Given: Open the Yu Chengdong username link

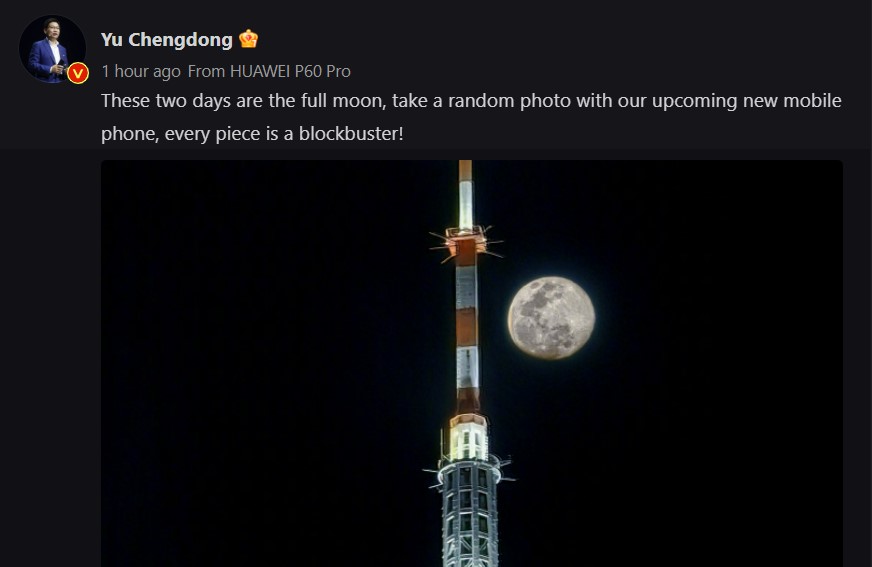Looking at the screenshot, I should pos(166,40).
